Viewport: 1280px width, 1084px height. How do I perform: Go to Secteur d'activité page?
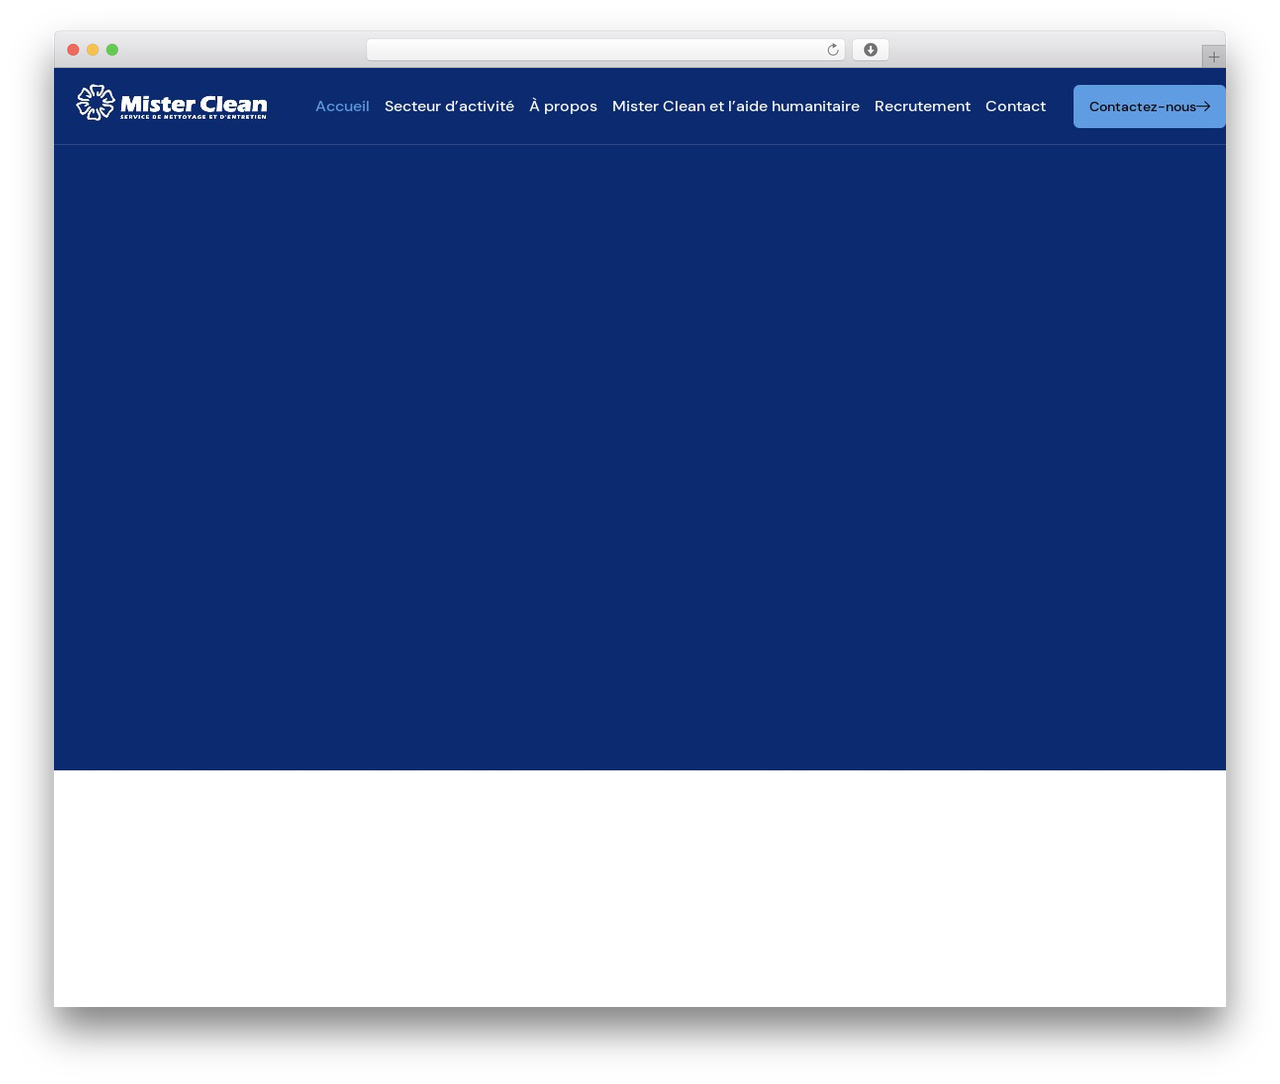449,106
